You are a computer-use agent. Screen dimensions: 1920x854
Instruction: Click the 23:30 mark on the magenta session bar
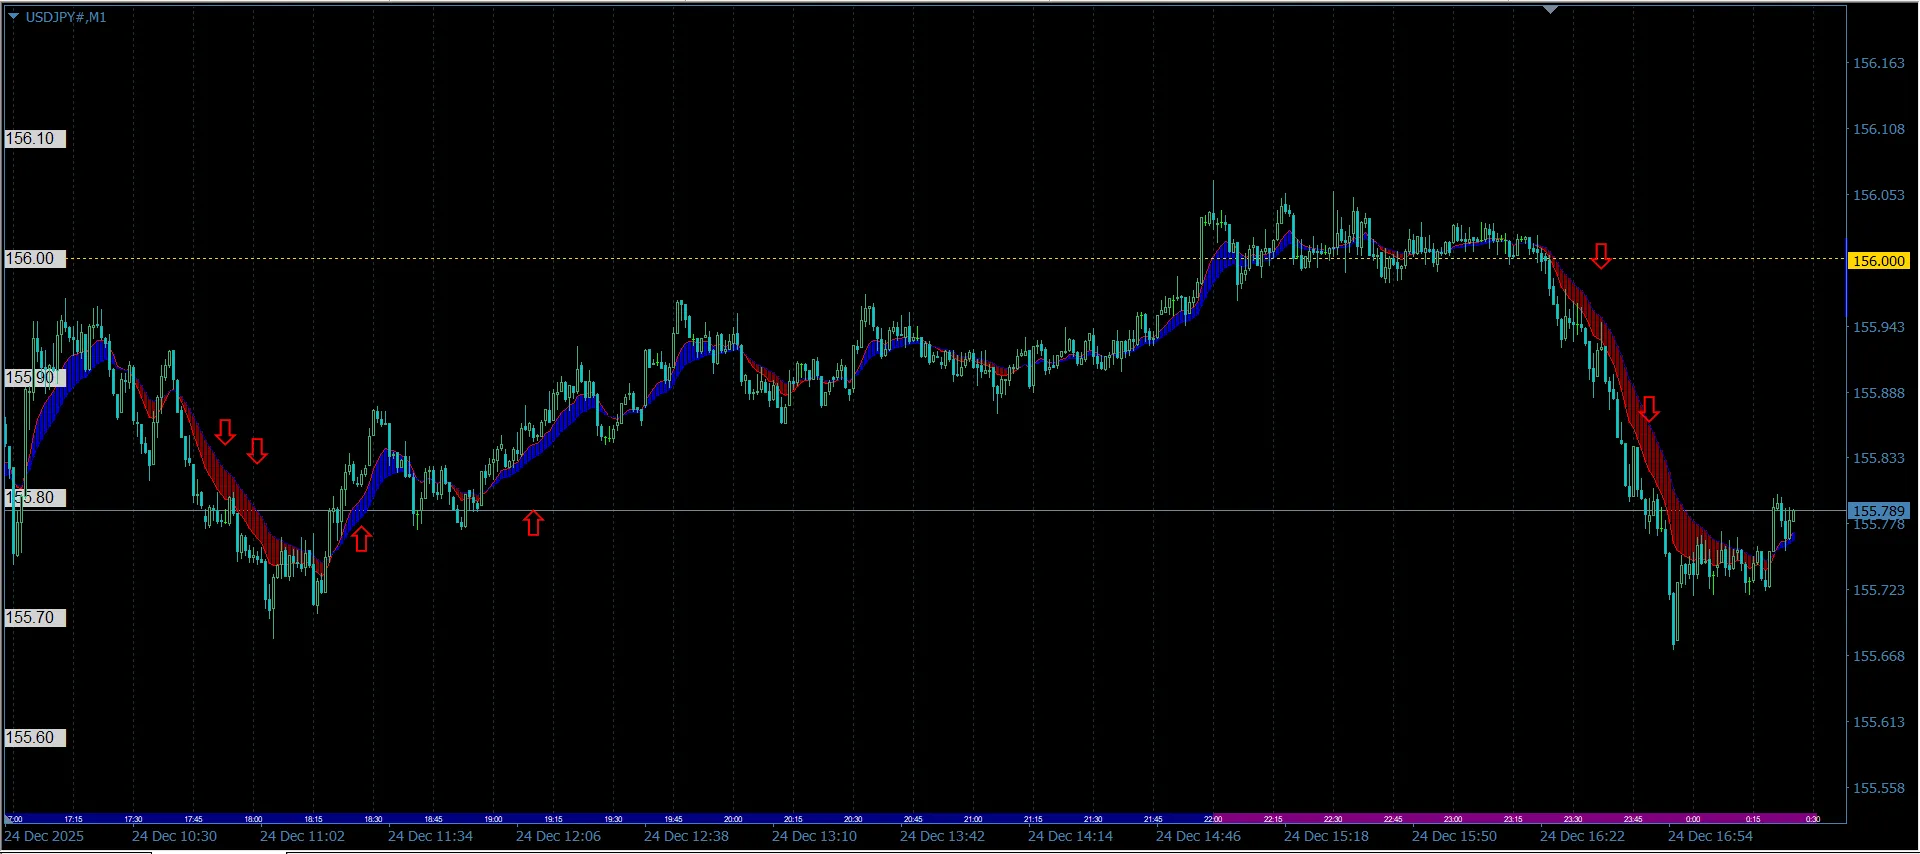click(1573, 819)
